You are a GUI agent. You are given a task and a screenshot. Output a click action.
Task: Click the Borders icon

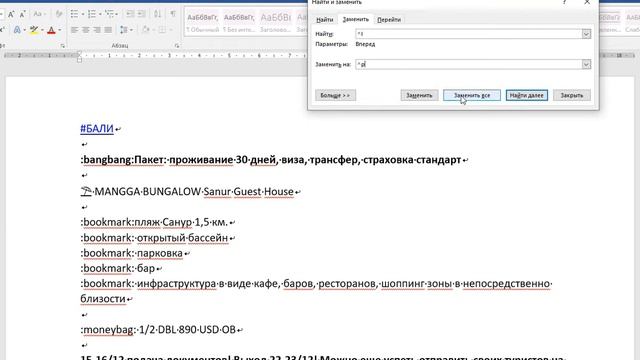tap(162, 30)
